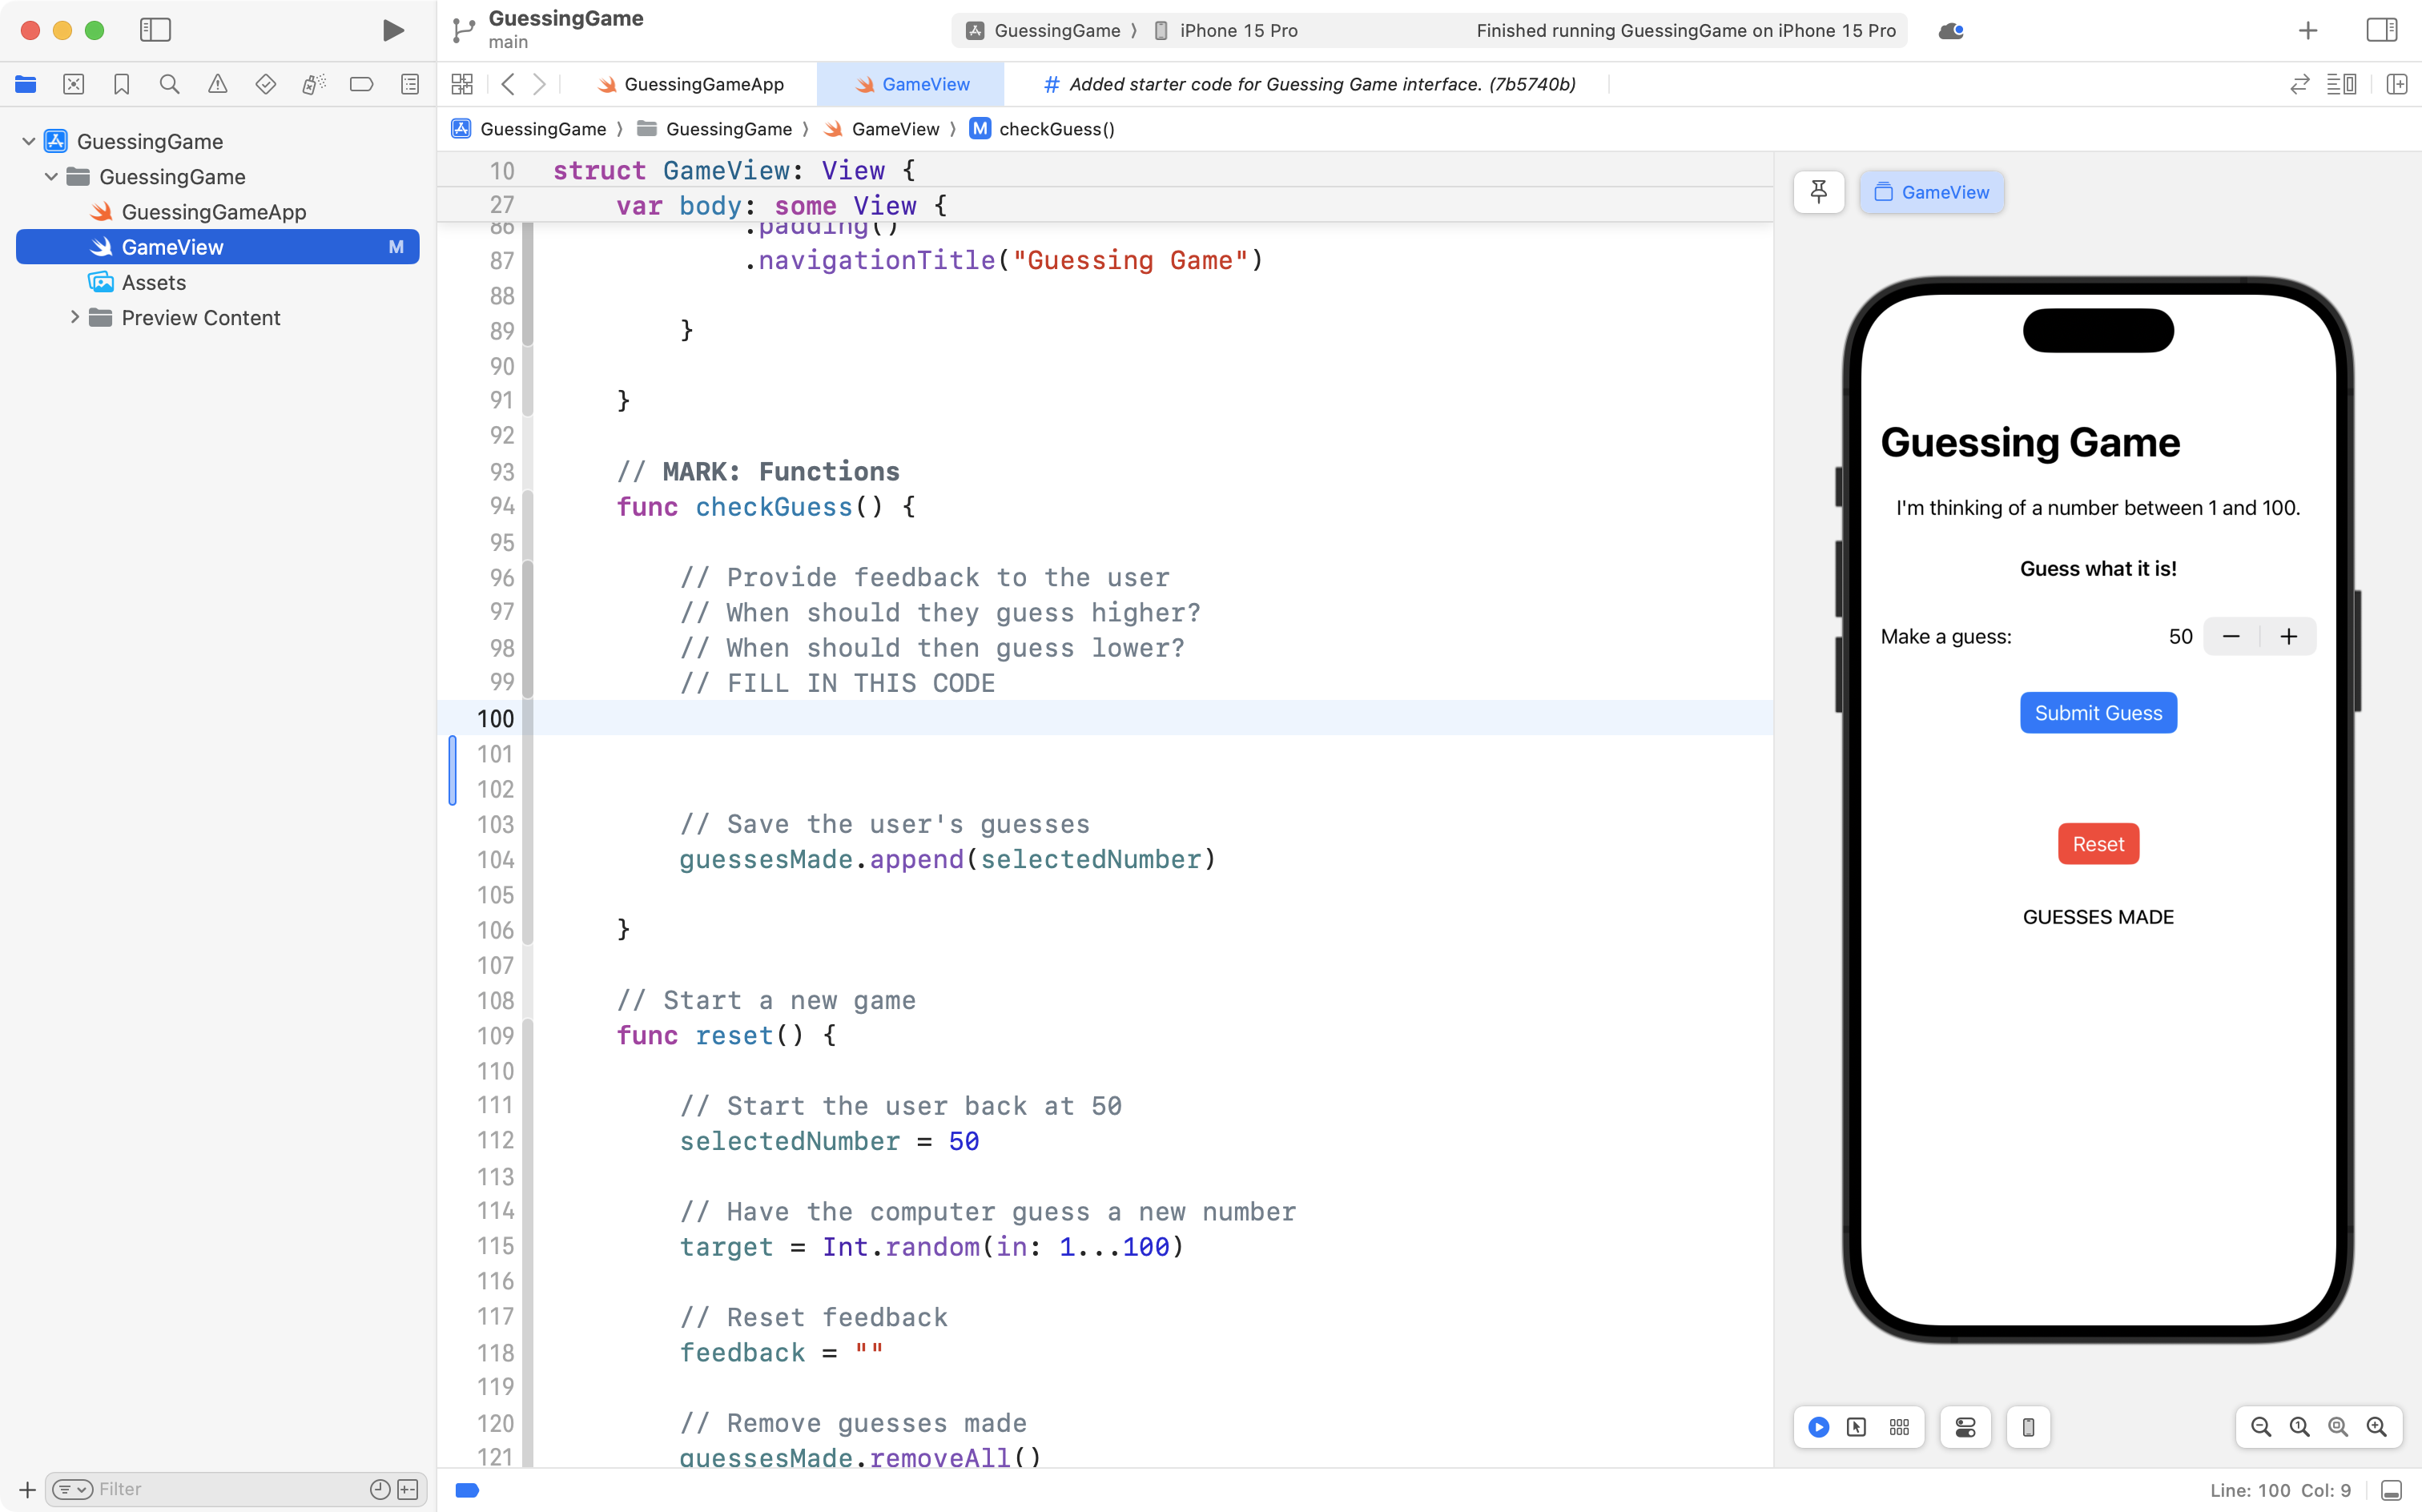
Task: Increase the guess with plus stepper
Action: pyautogui.click(x=2288, y=636)
